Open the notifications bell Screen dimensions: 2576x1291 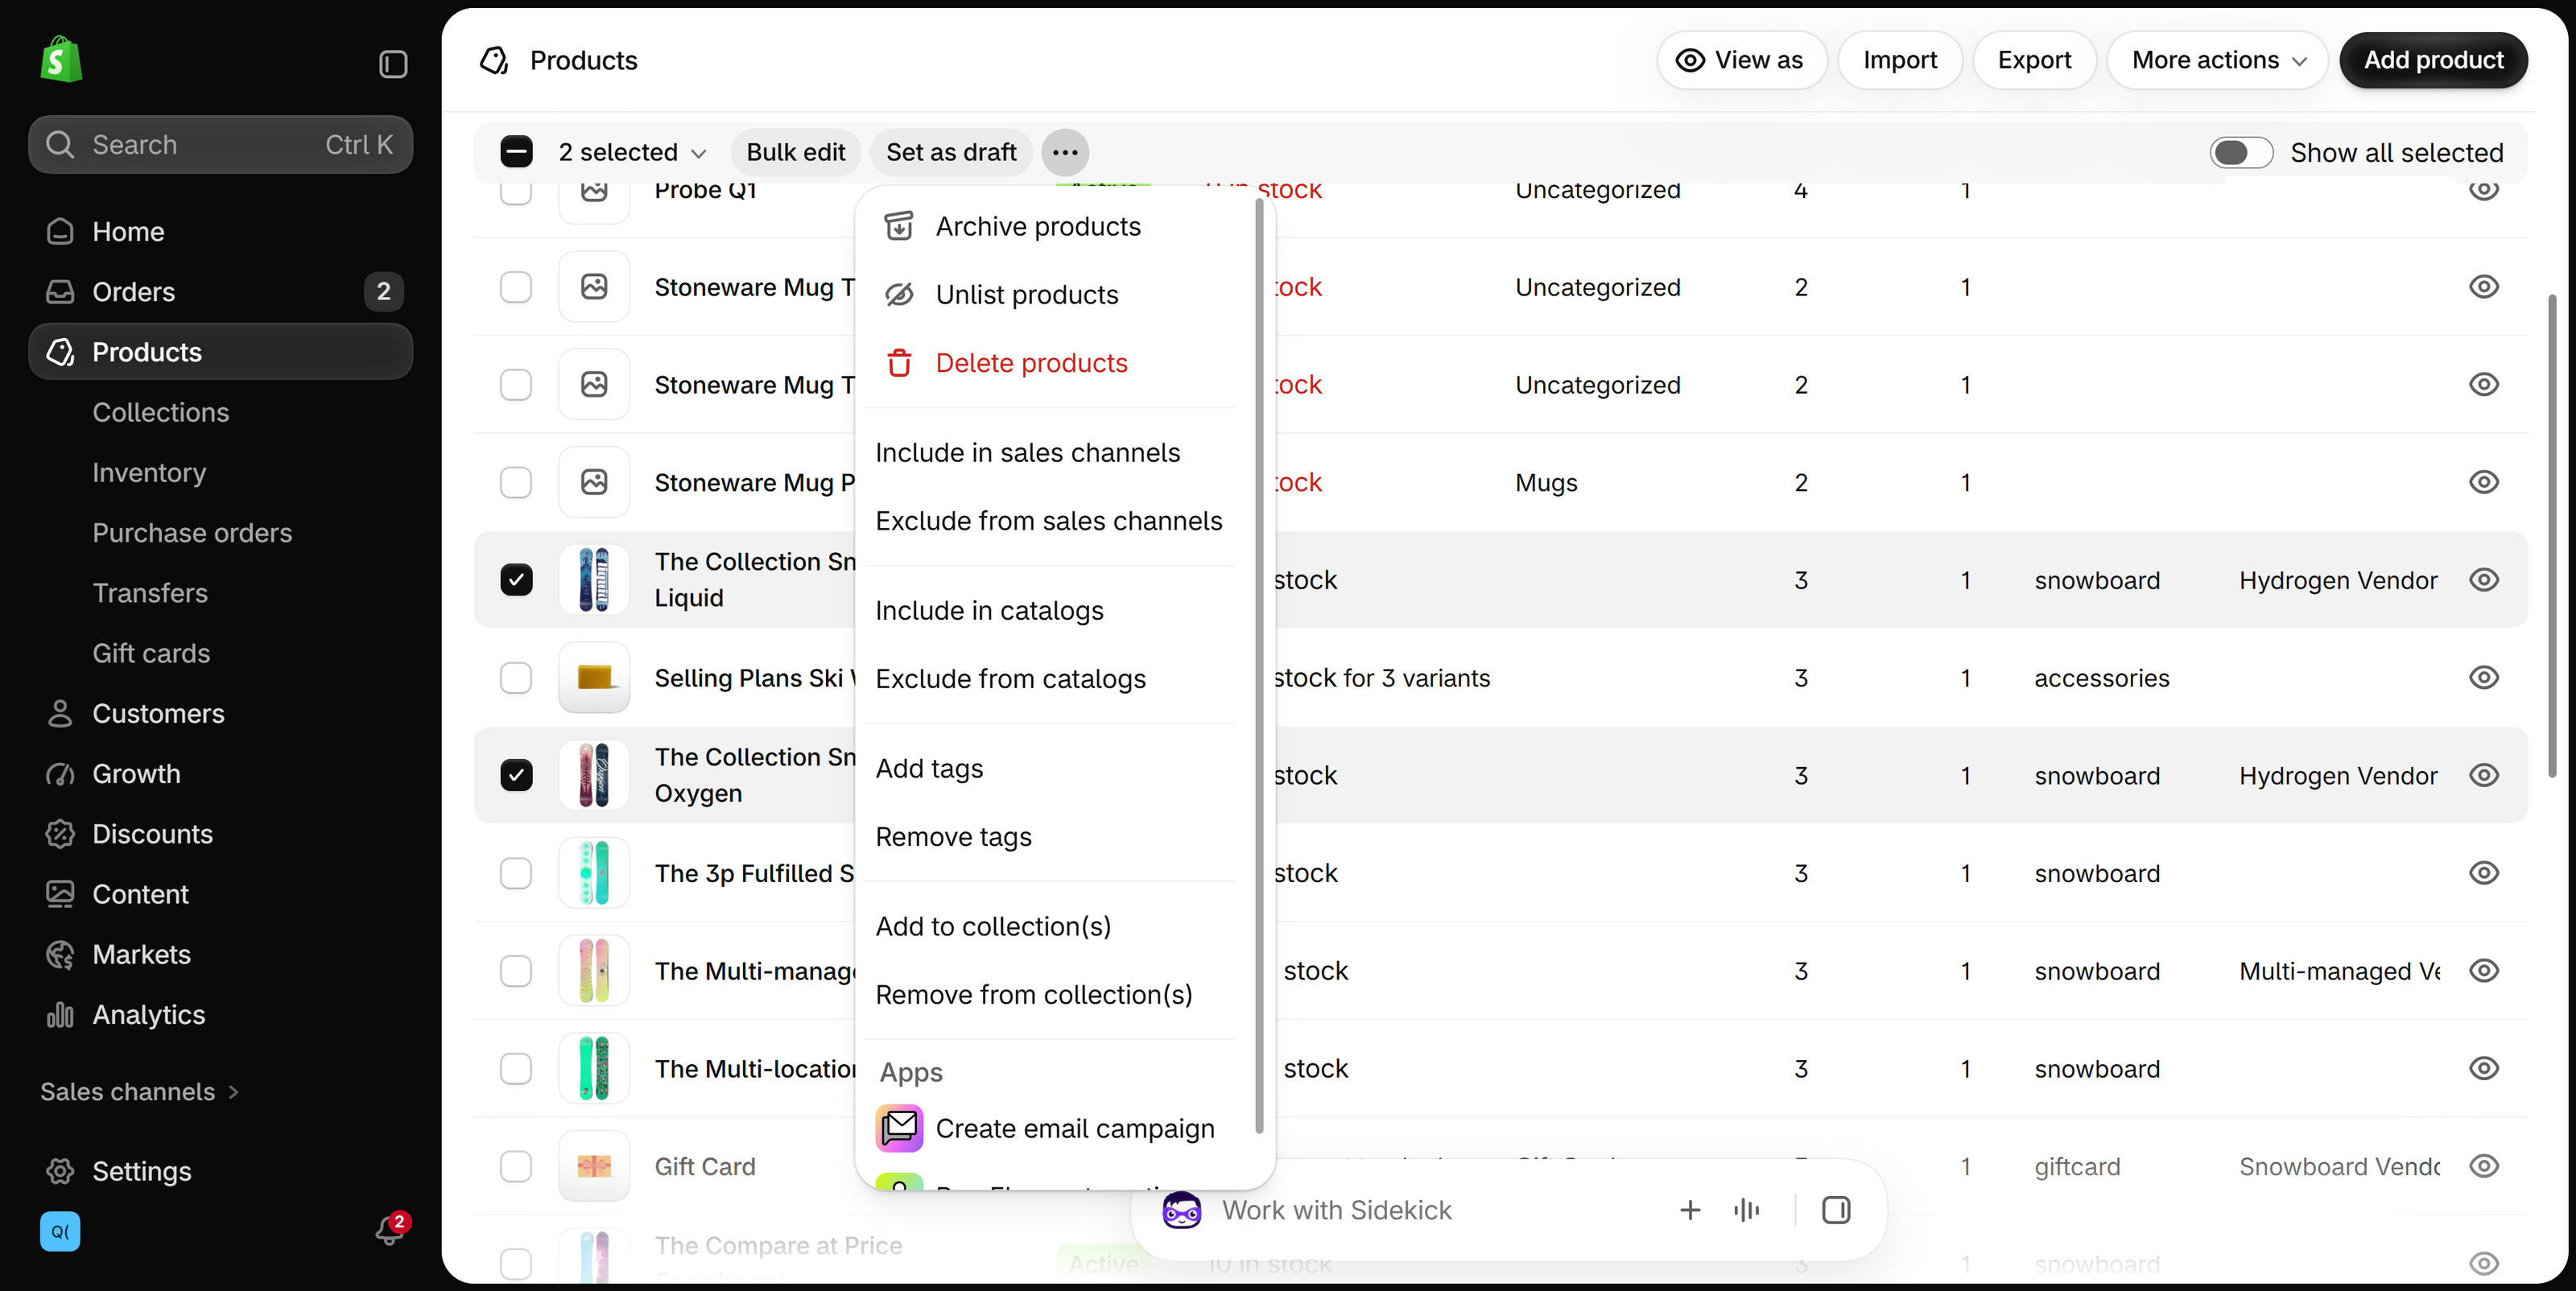(389, 1230)
